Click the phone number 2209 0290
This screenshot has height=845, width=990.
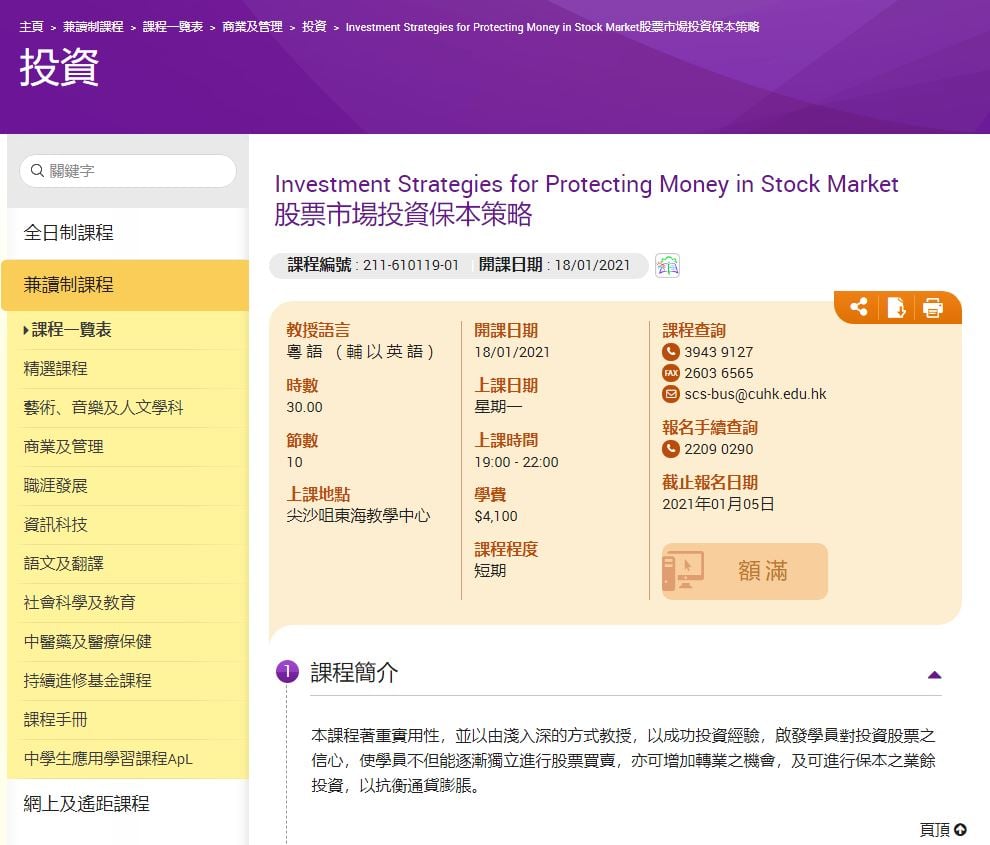click(719, 449)
